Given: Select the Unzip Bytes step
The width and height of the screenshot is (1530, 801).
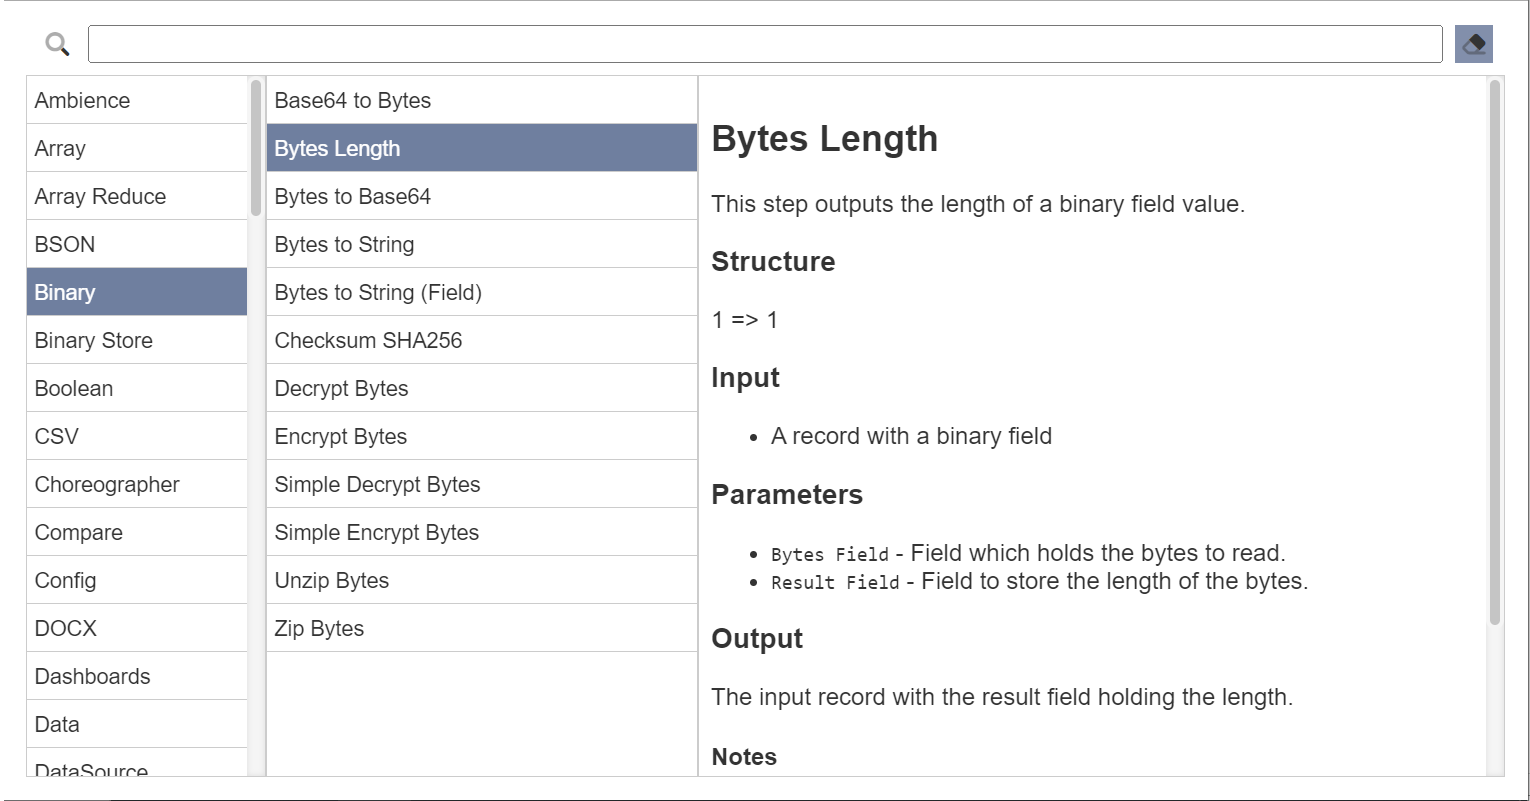Looking at the screenshot, I should (482, 580).
